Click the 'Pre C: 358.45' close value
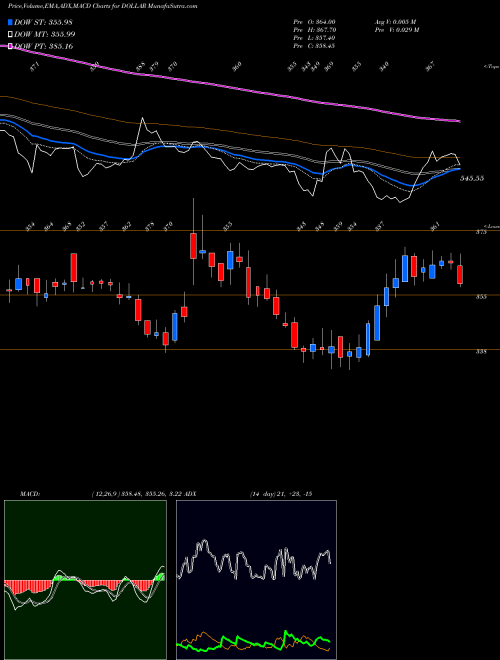 314,46
